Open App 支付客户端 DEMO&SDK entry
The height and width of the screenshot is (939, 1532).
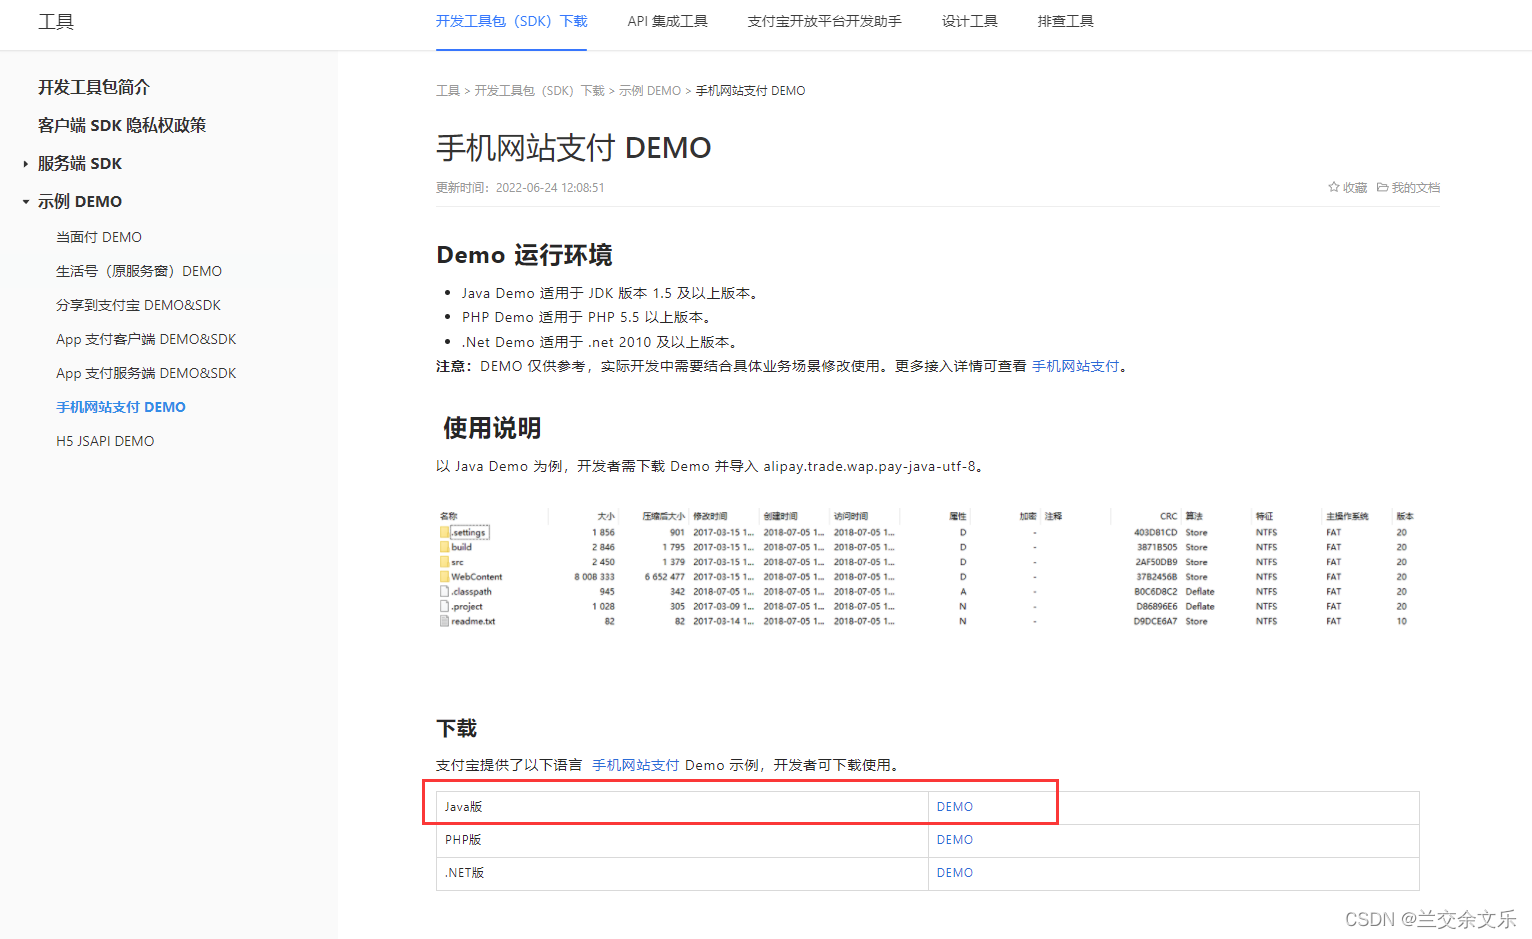[146, 339]
